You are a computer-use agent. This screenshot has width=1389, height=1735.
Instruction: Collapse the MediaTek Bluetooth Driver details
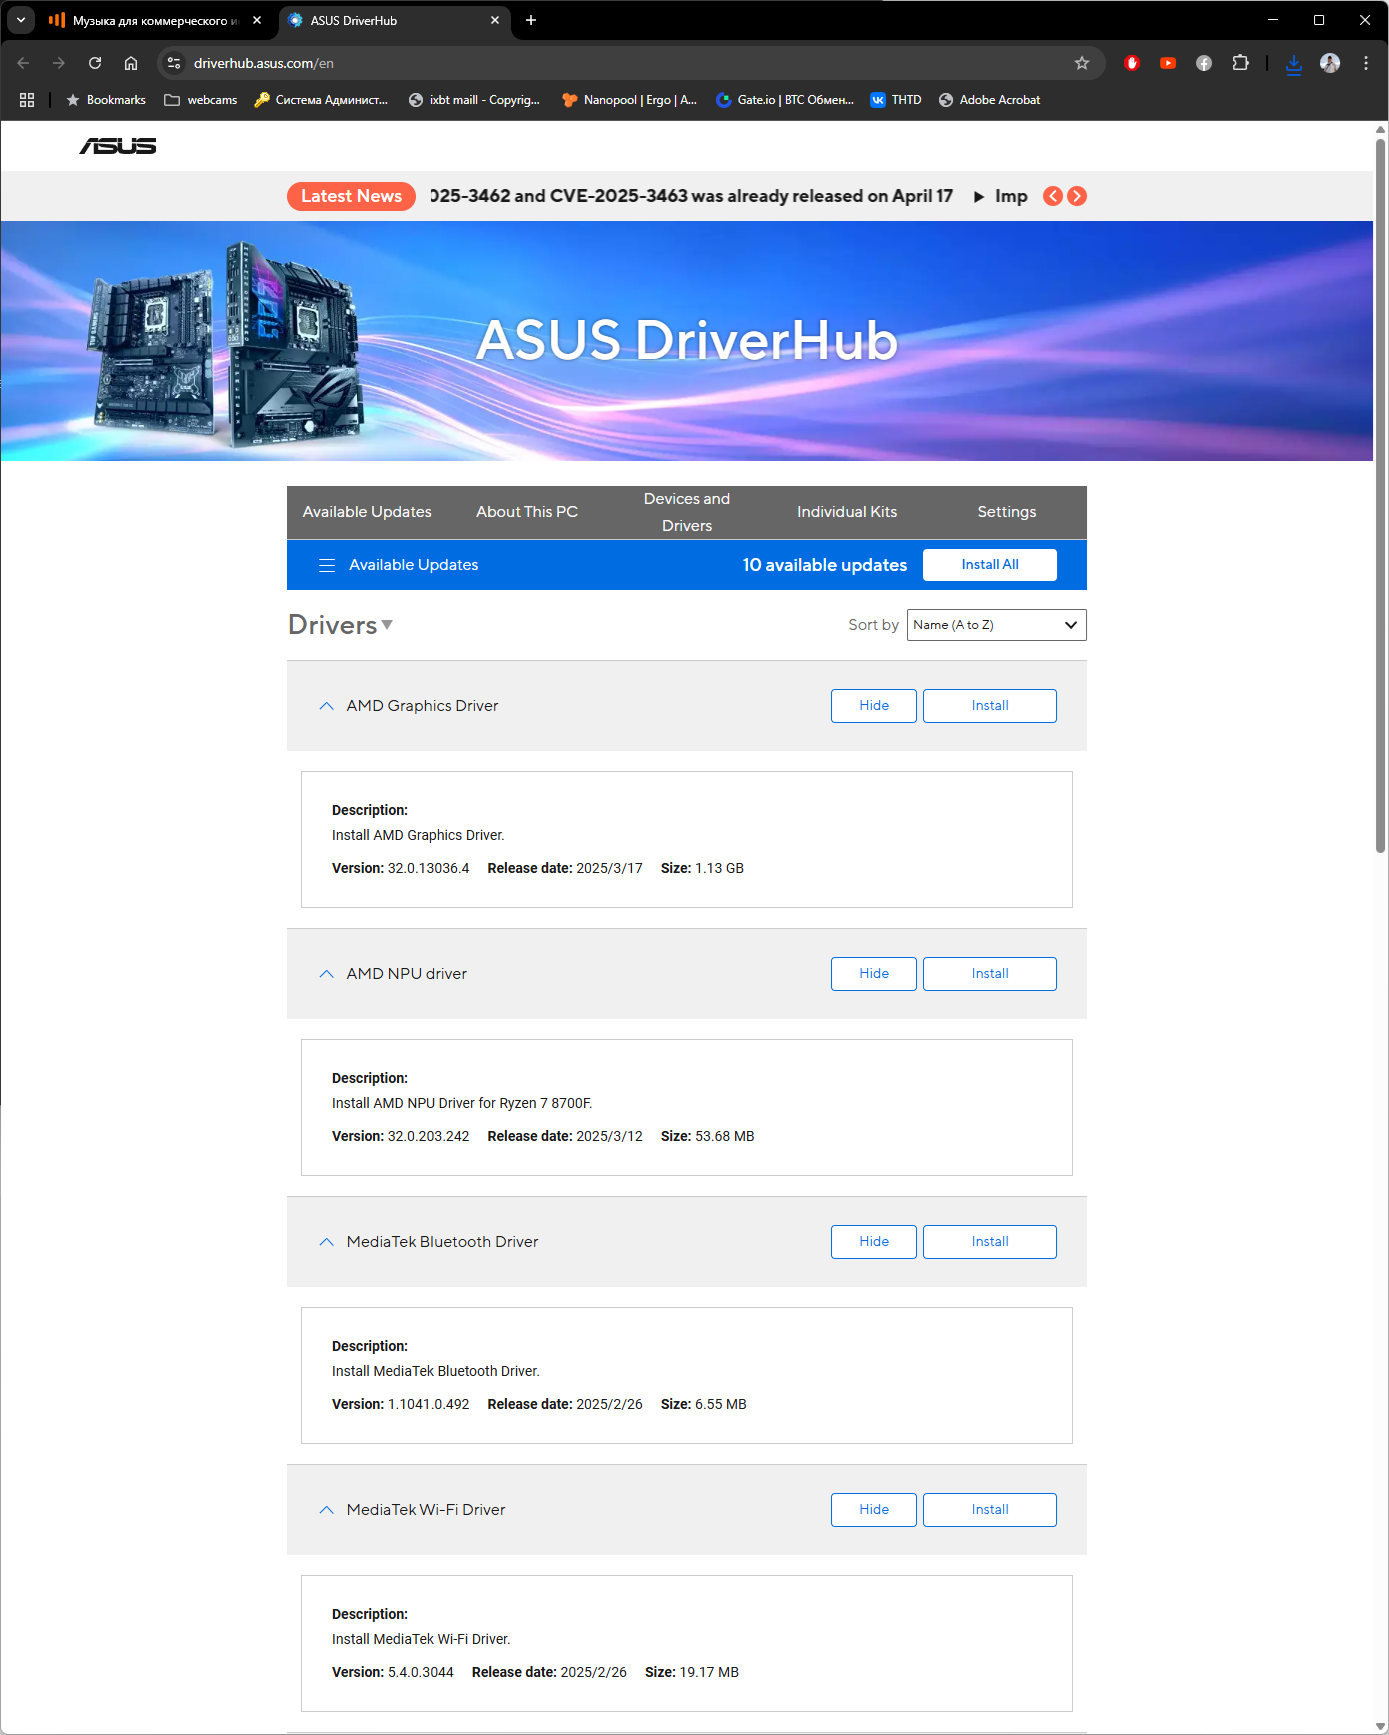point(326,1242)
